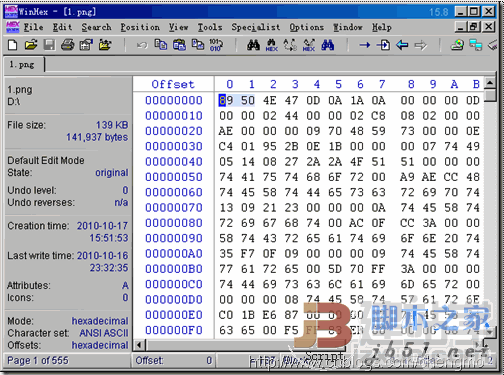Viewport: 504px width, 375px height.
Task: Go to offset using the blue right arrow
Action: [365, 45]
